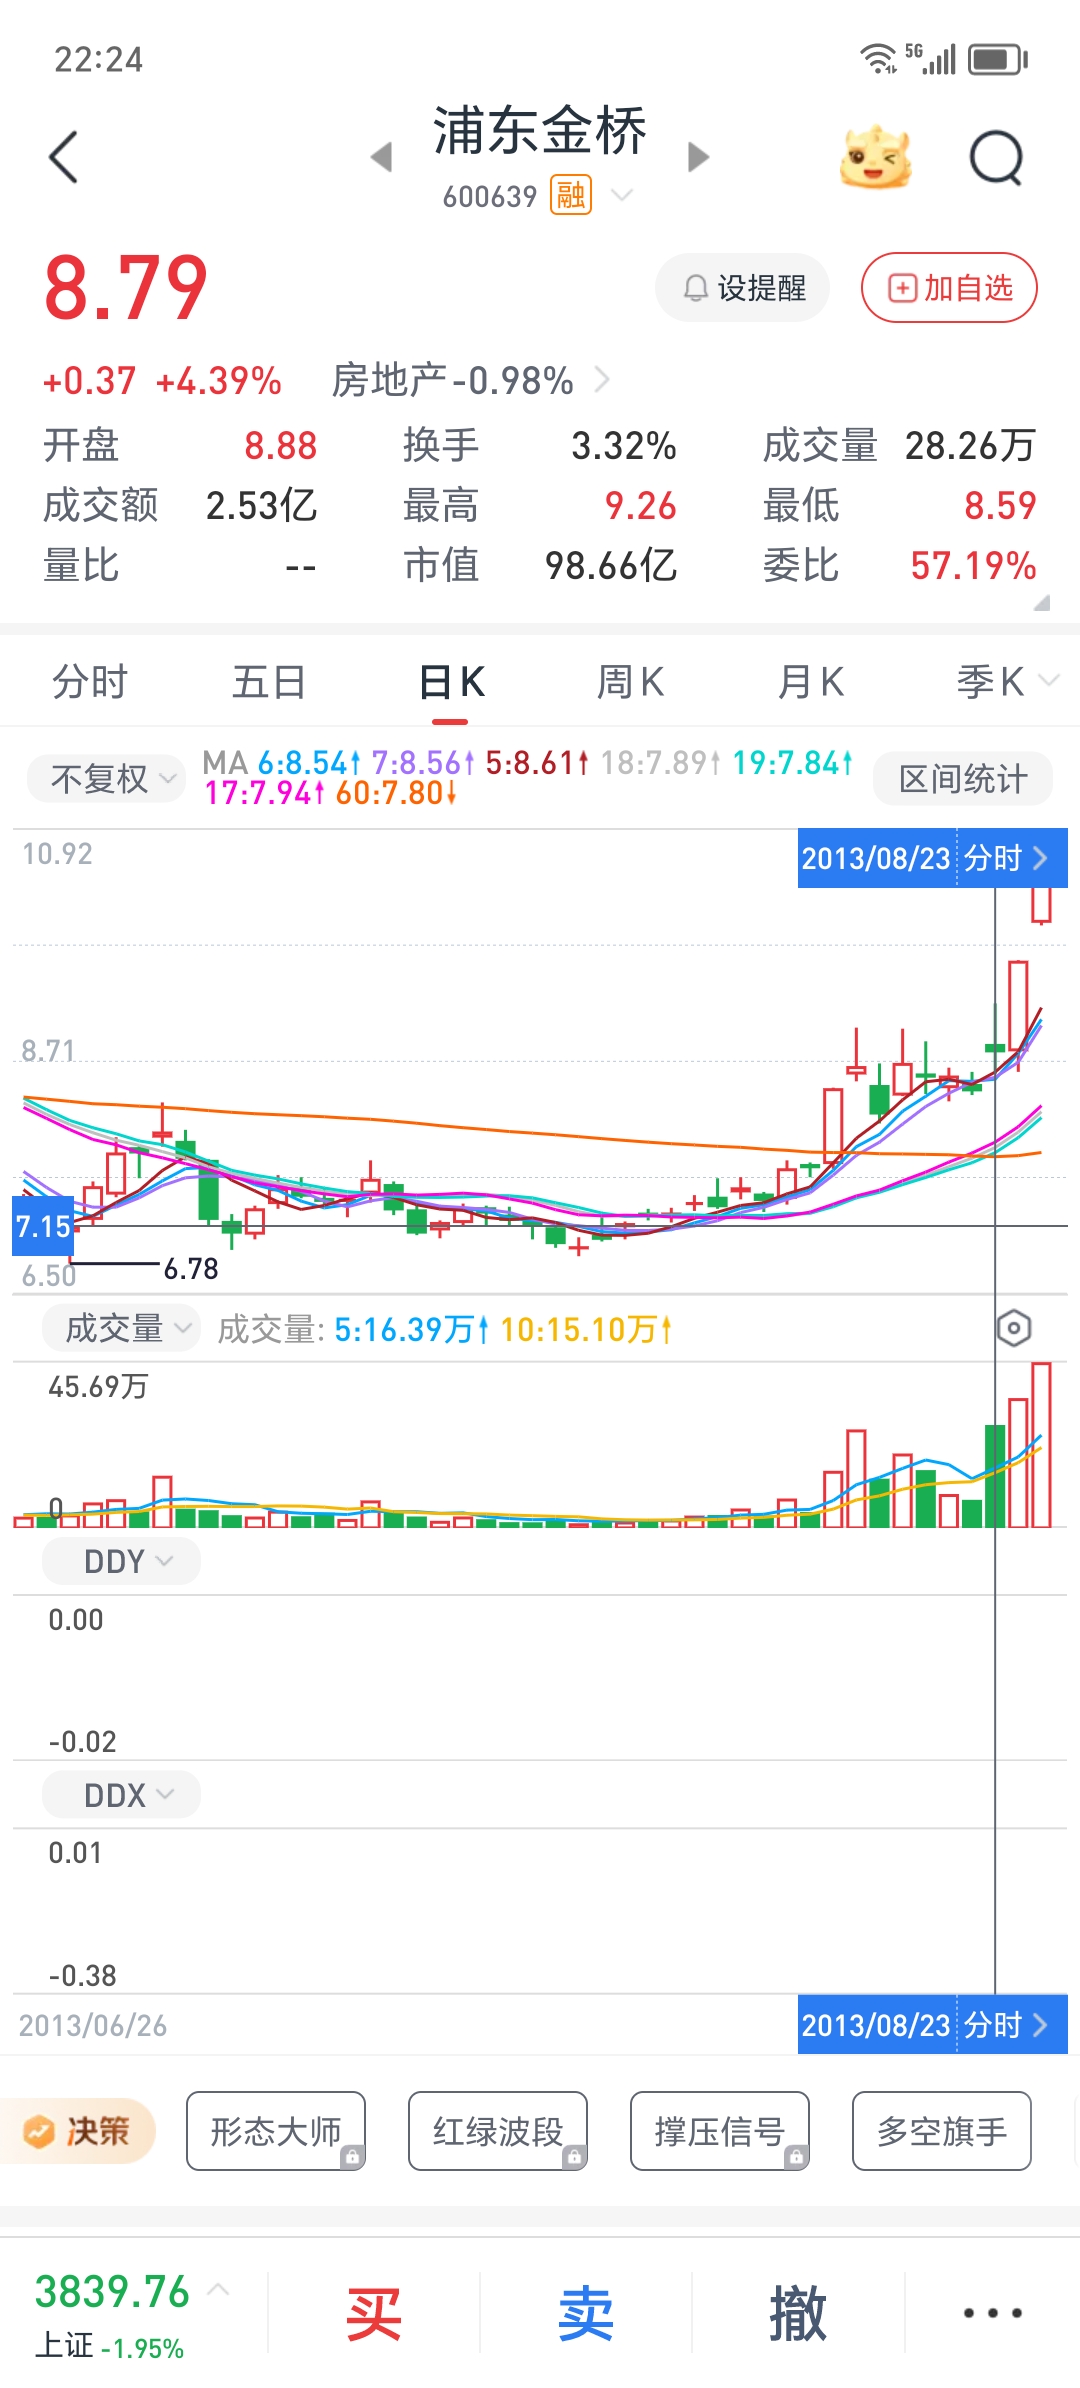
Task: Open MA moving average settings line
Action: pos(528,777)
